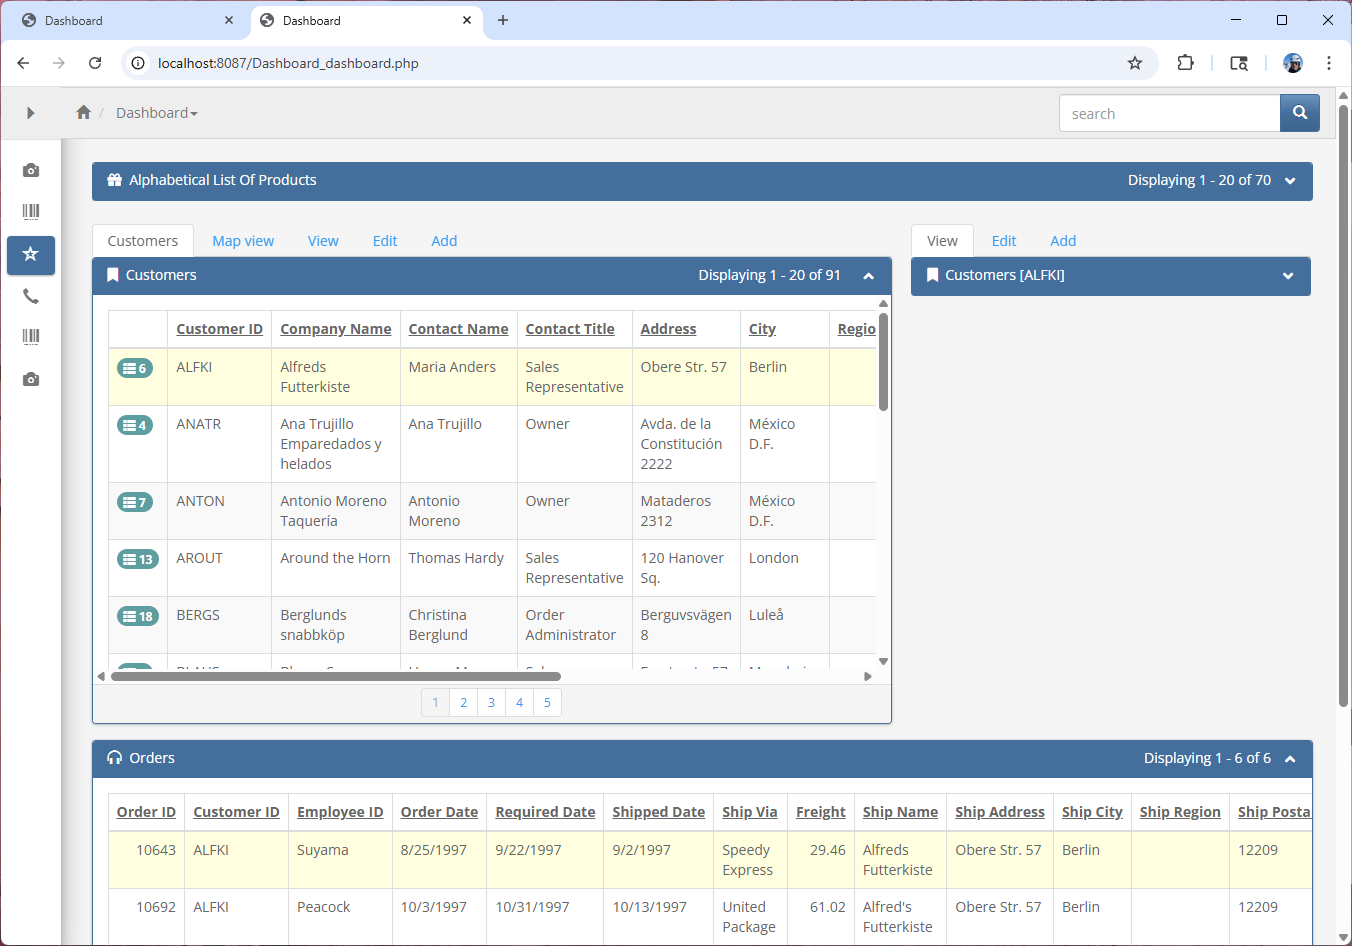Open the Dashboard breadcrumb dropdown

coord(157,113)
